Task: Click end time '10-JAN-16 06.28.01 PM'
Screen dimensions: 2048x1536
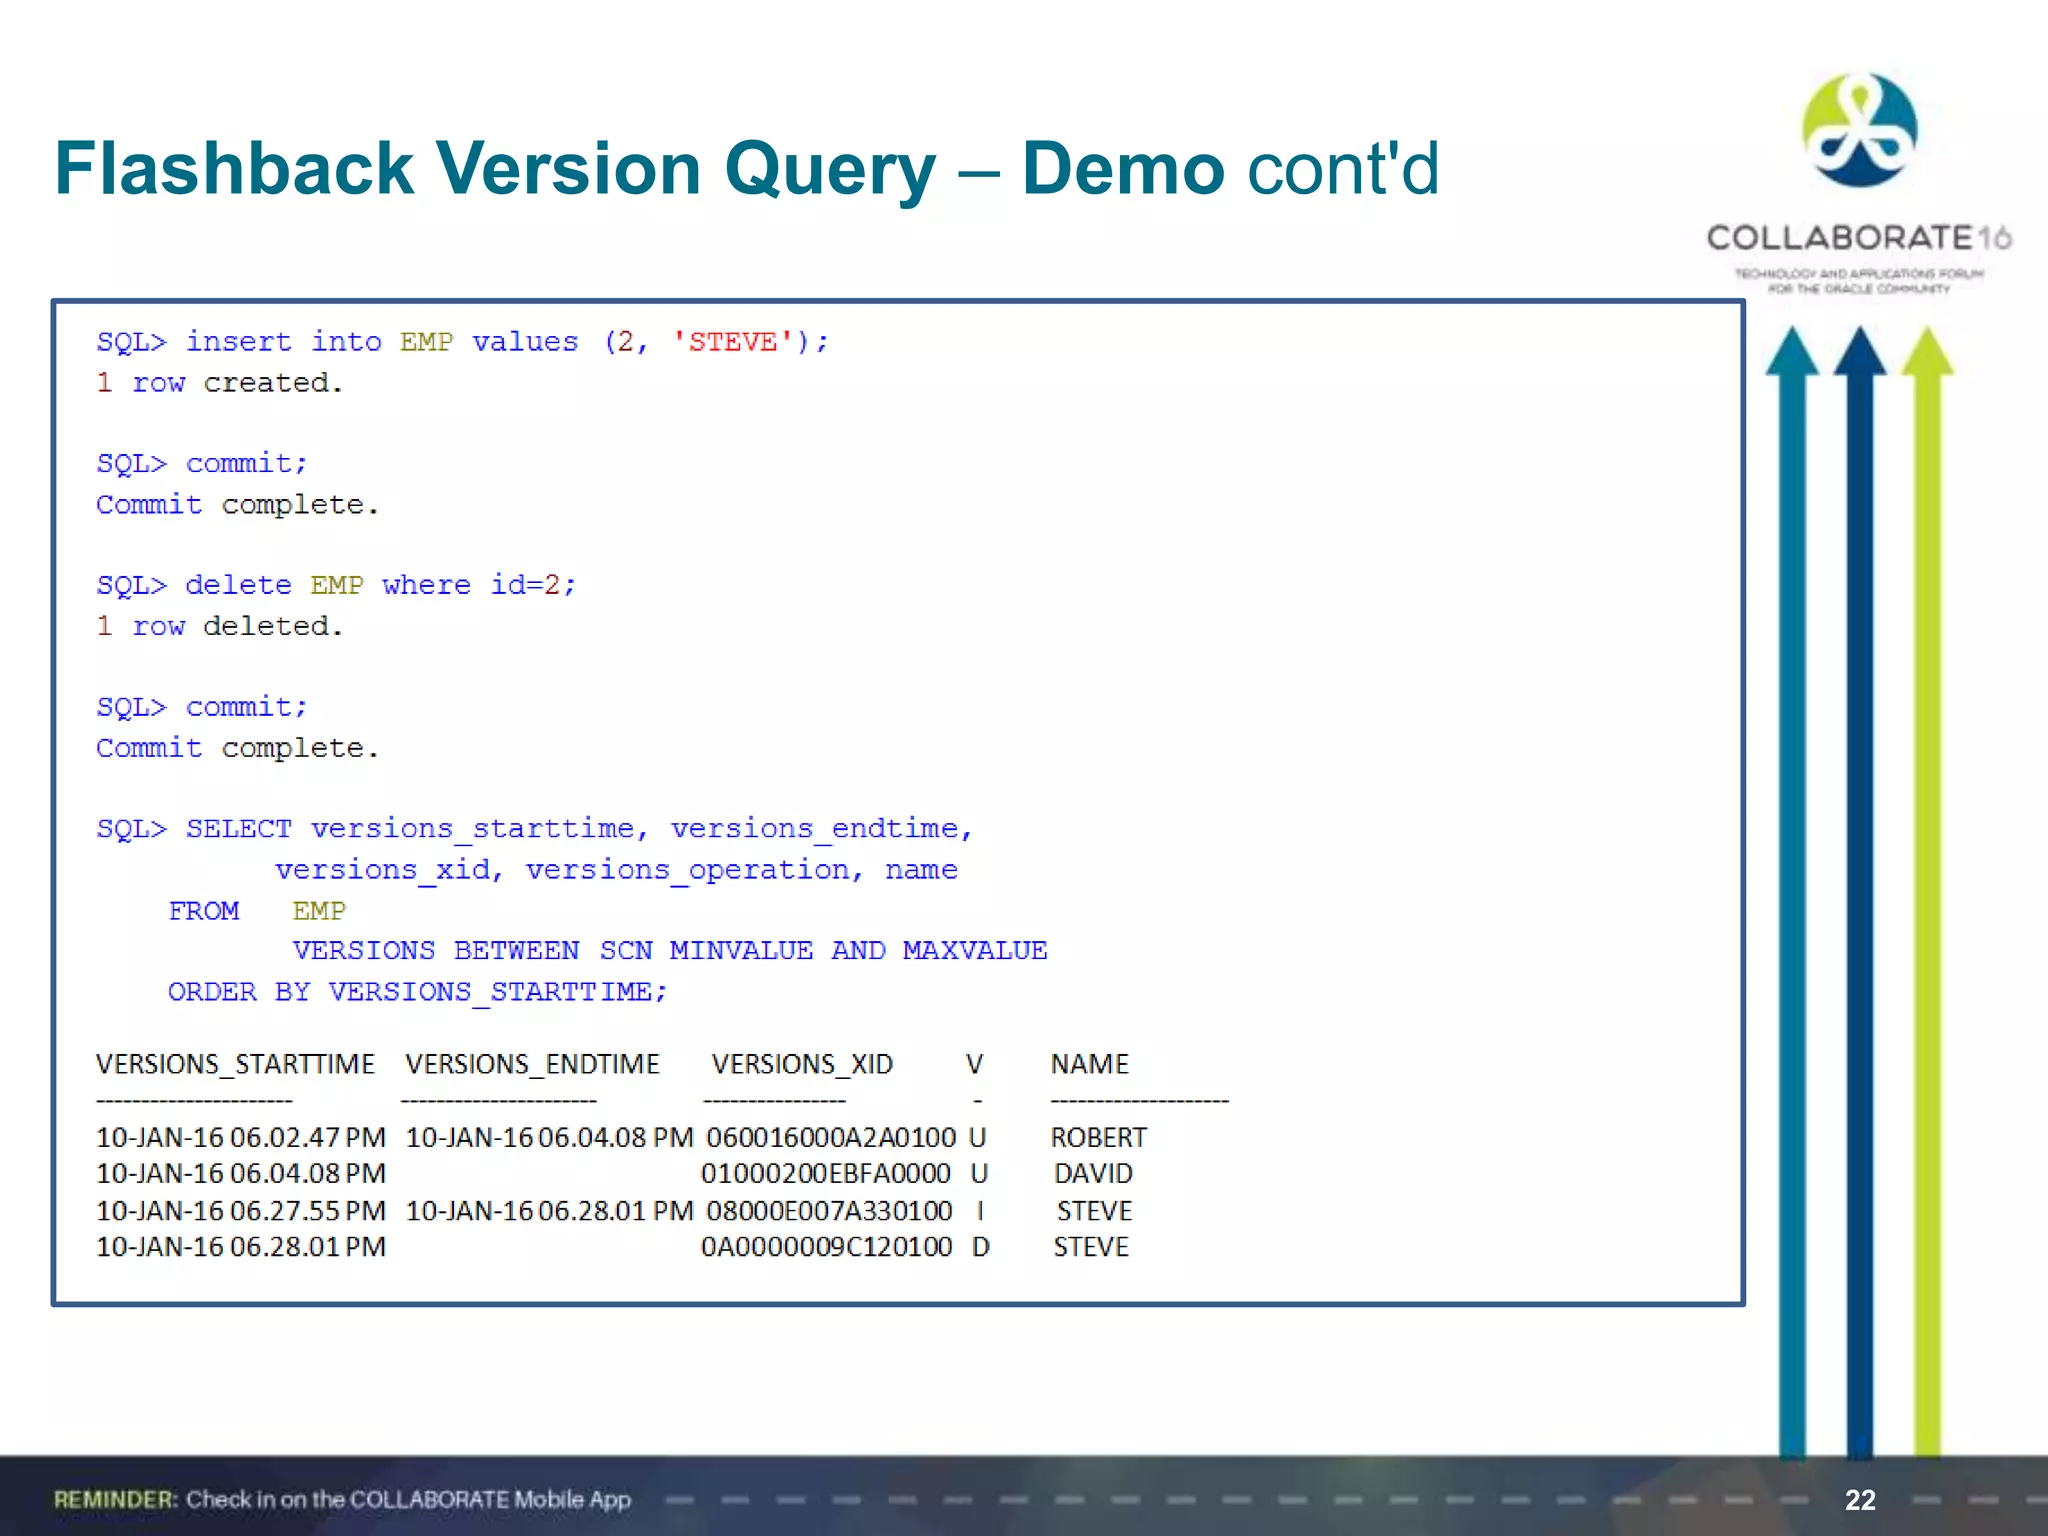Action: (x=549, y=1211)
